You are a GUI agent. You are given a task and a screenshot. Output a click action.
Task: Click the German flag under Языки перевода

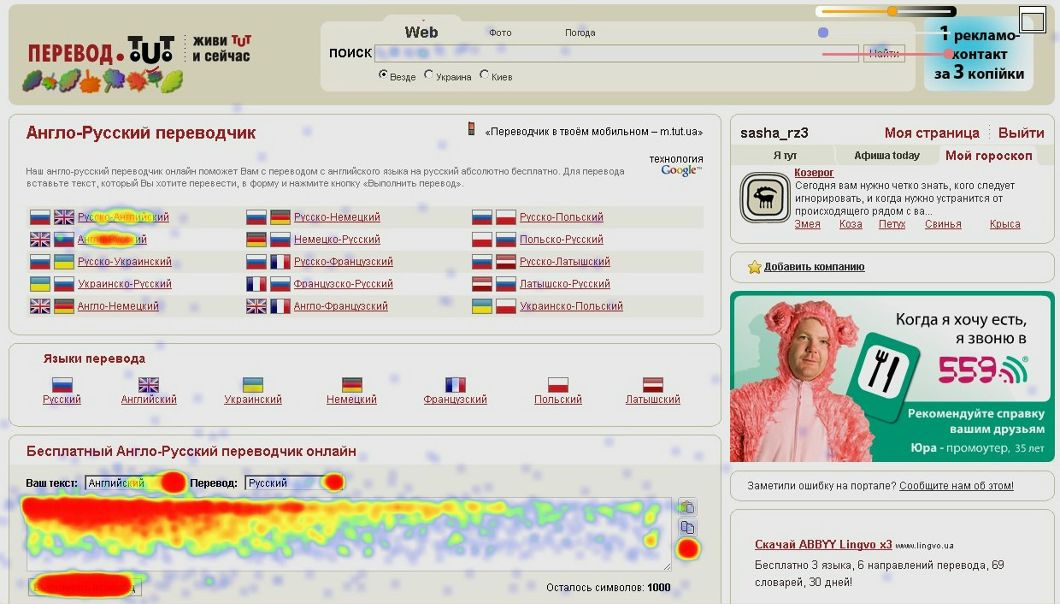352,385
